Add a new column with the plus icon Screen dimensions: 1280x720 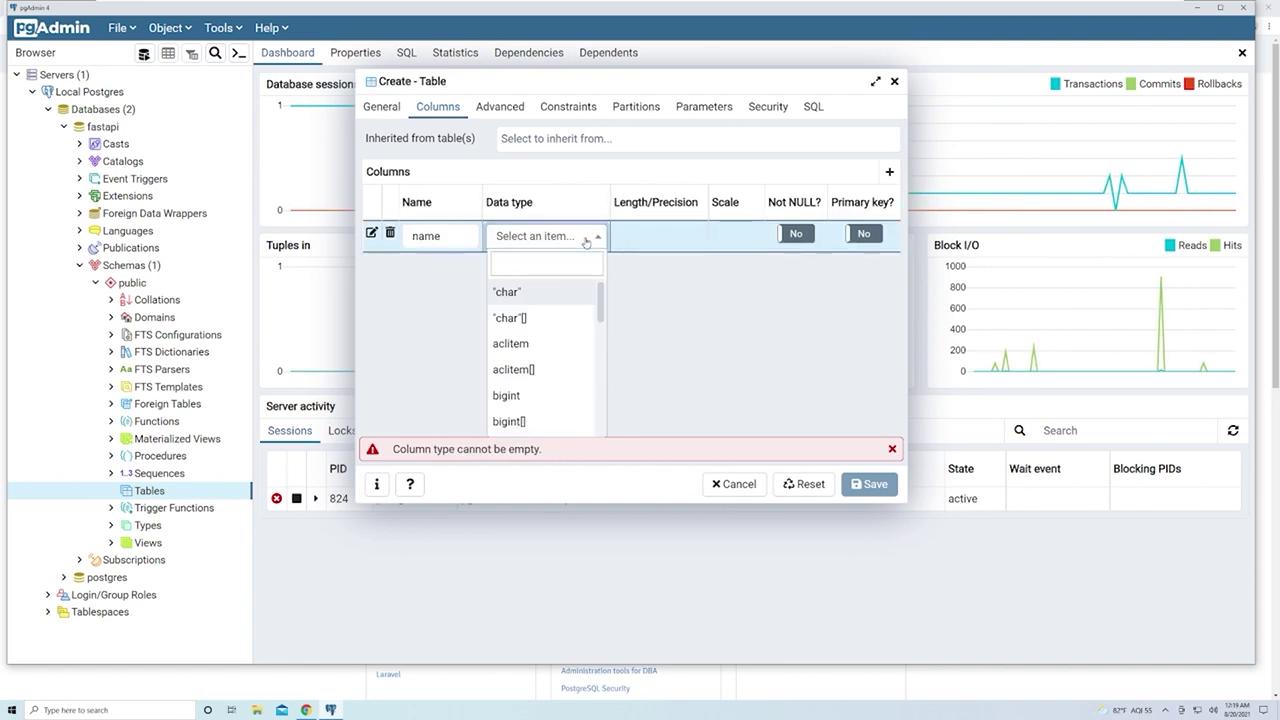click(889, 172)
